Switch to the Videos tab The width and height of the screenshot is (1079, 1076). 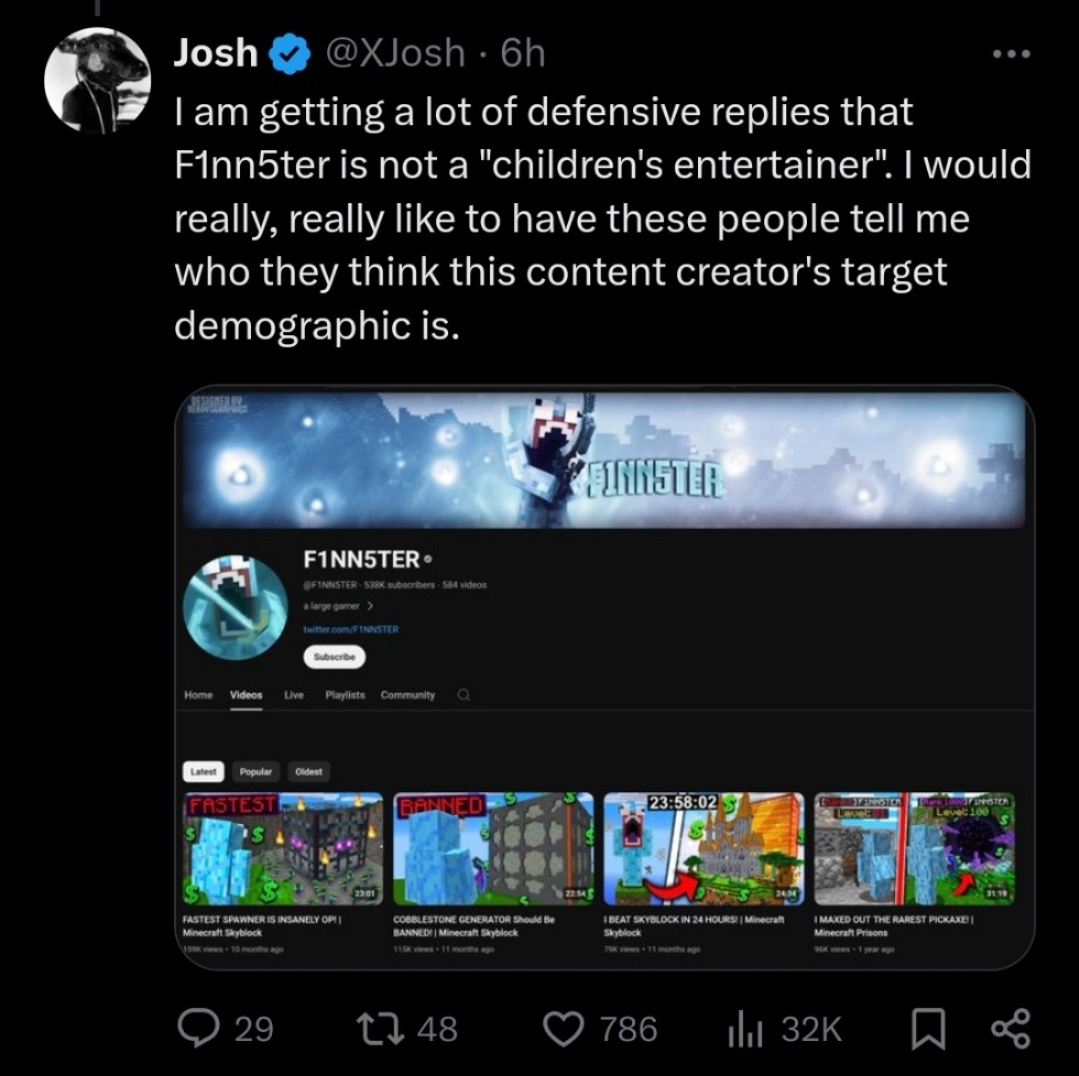pos(246,695)
